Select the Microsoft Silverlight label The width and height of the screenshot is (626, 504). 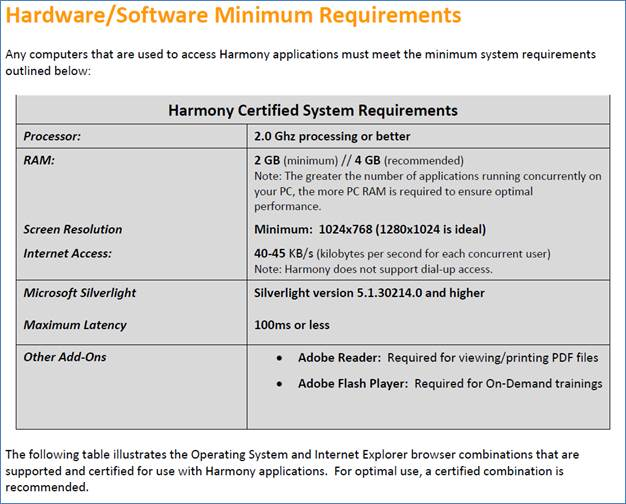point(80,293)
